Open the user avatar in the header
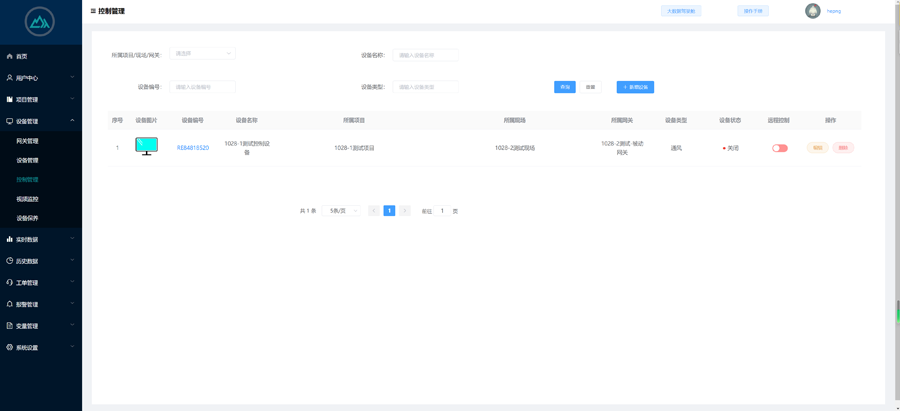 (x=812, y=11)
